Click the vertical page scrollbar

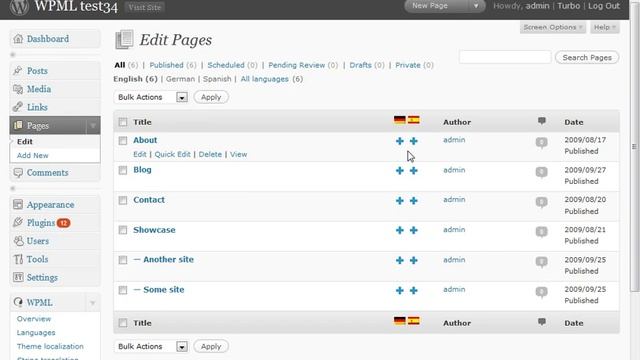(x=634, y=147)
